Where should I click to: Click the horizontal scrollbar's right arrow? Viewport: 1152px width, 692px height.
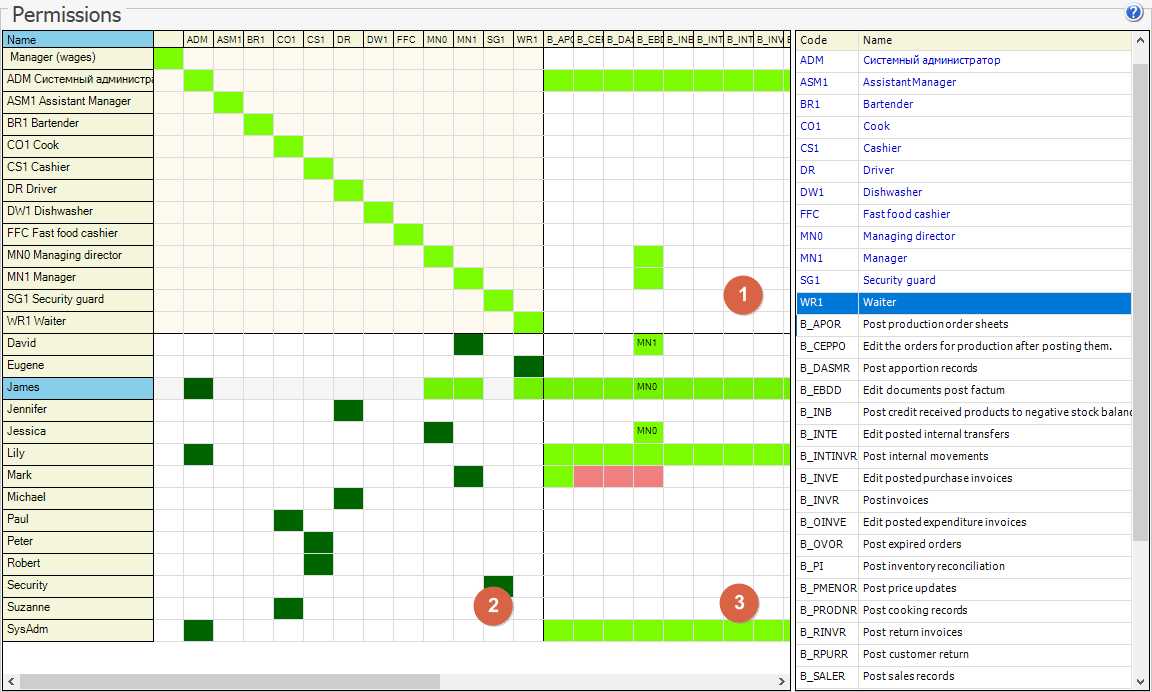coord(781,681)
